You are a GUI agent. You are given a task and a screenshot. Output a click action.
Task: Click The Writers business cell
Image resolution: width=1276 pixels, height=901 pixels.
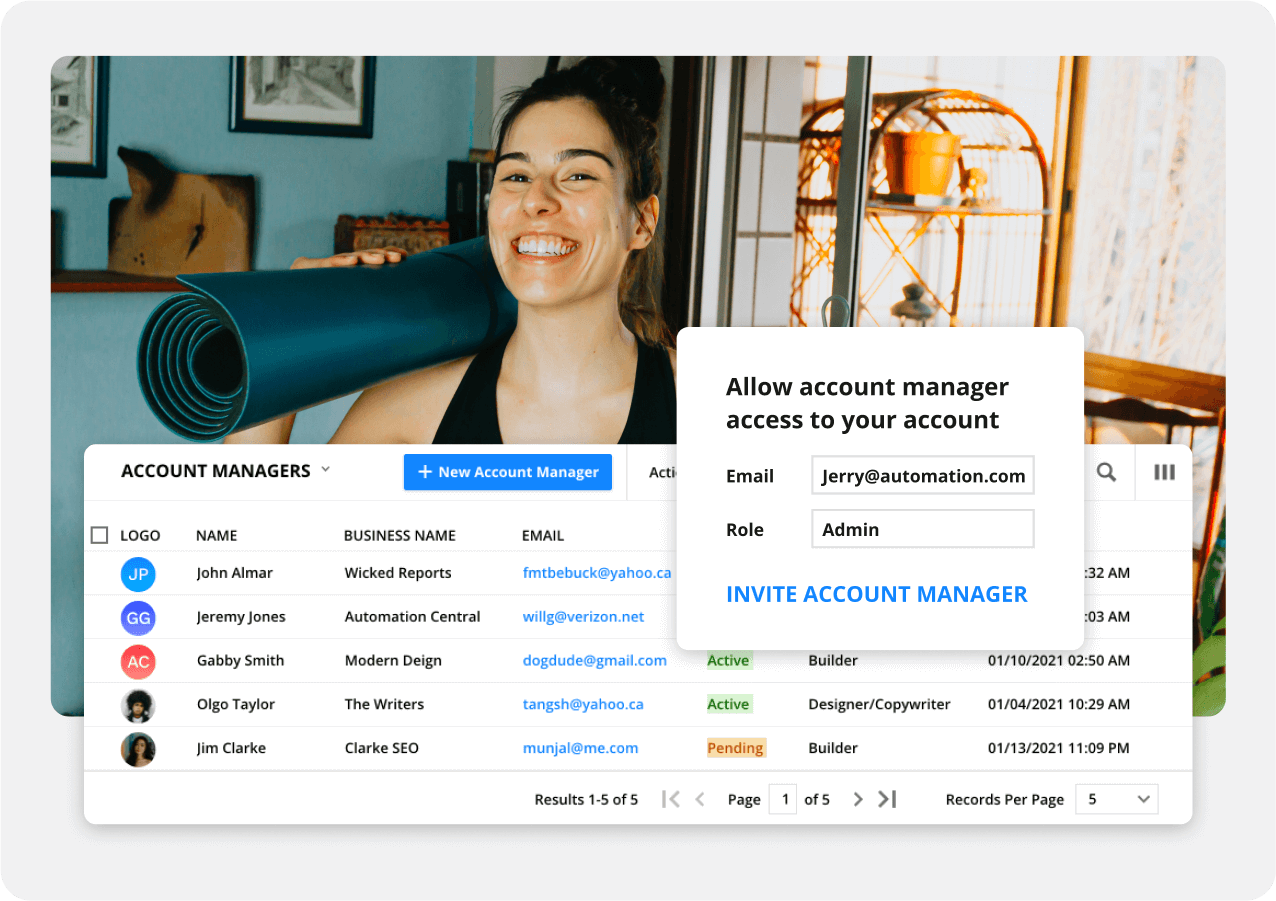[x=385, y=705]
